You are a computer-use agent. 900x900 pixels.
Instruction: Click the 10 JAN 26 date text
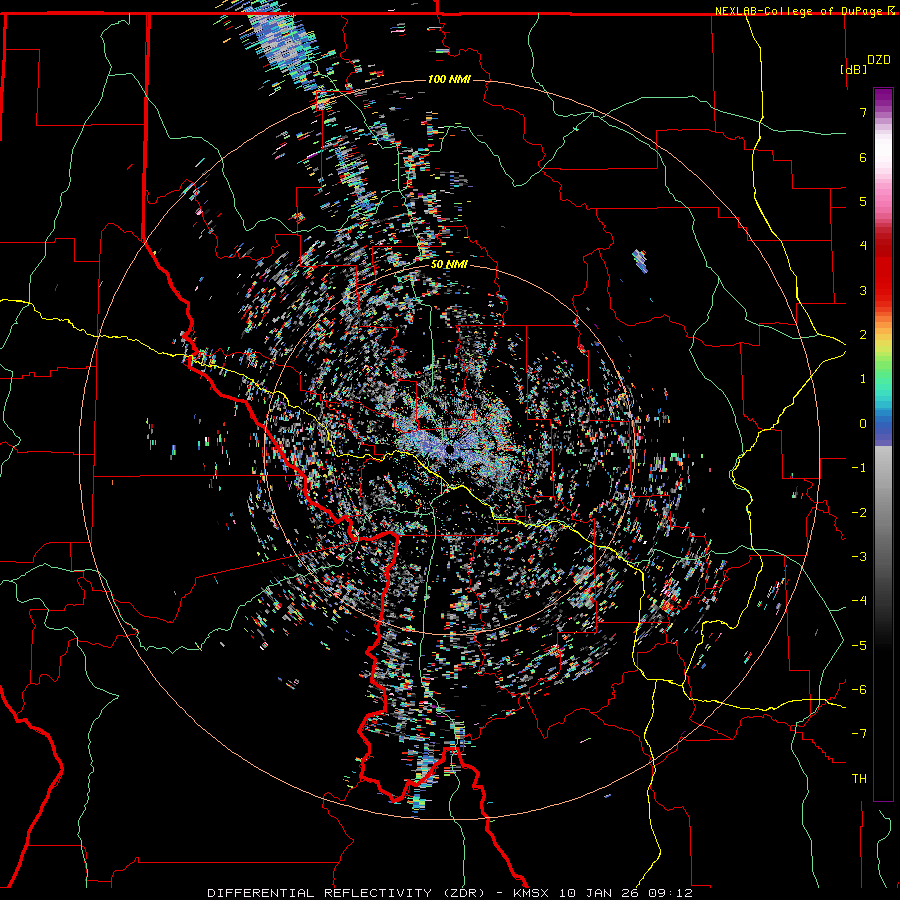click(600, 893)
